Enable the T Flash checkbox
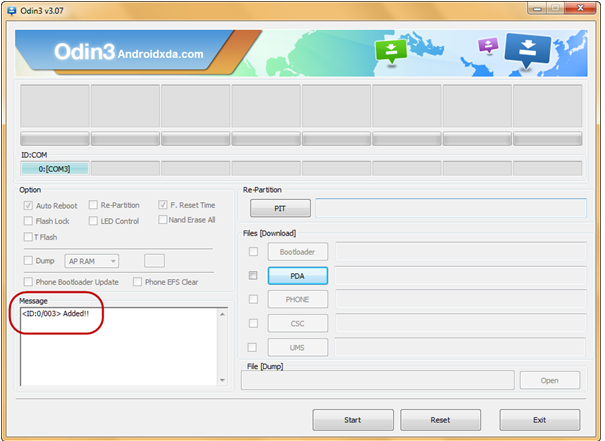Image resolution: width=605 pixels, height=441 pixels. point(28,237)
